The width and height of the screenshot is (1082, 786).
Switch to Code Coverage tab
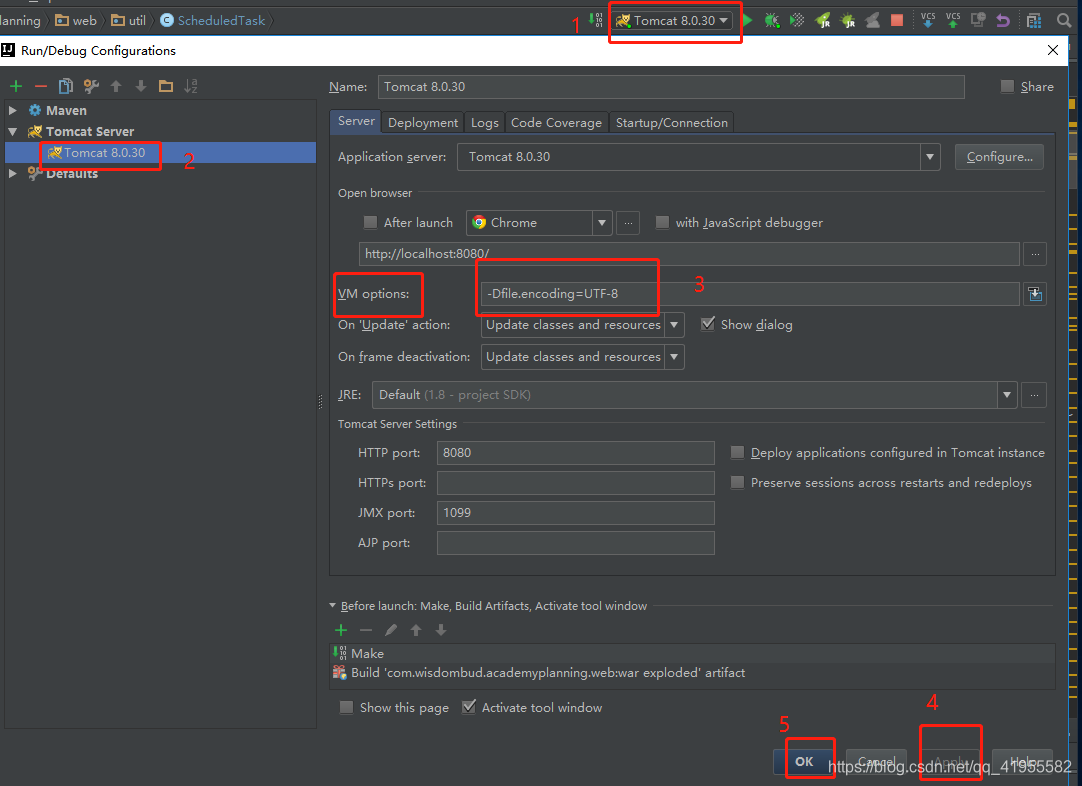[556, 122]
